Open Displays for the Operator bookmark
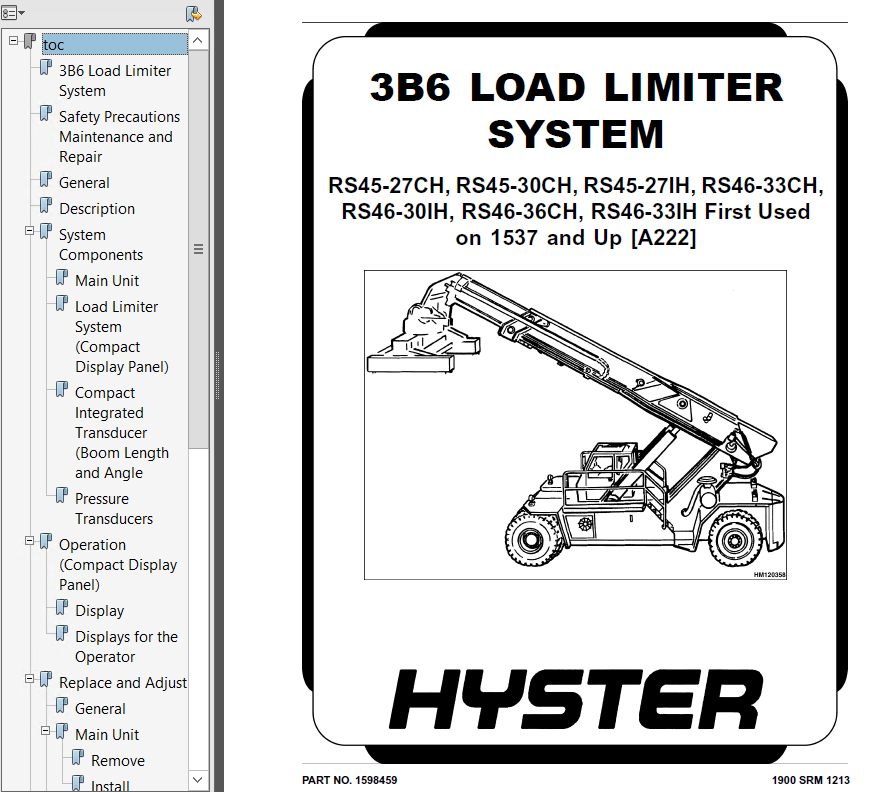This screenshot has width=882, height=792. point(127,646)
